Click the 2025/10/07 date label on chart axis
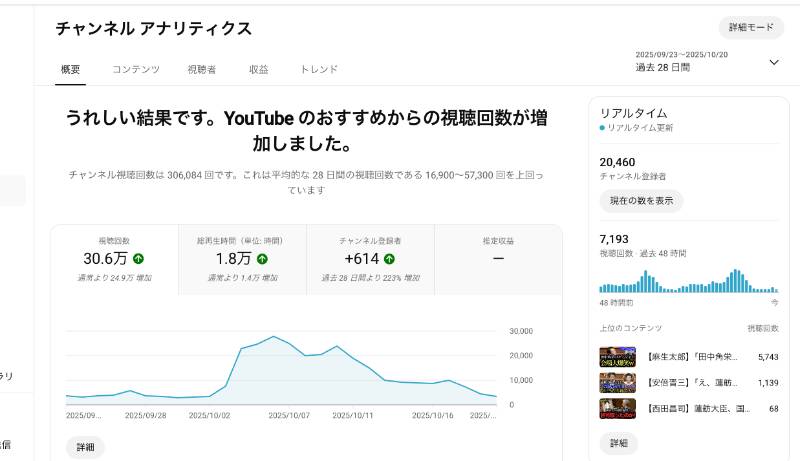The image size is (800, 461). tap(289, 416)
